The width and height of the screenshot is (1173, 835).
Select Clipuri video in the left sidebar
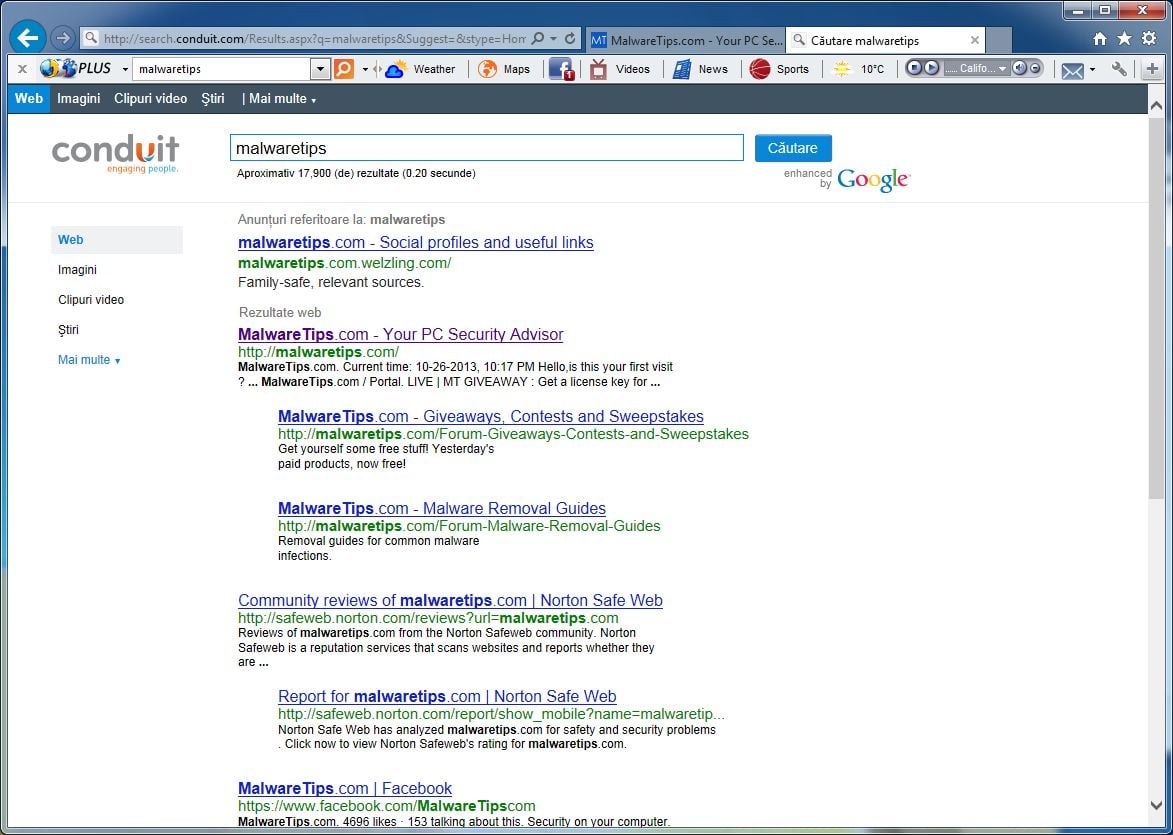(x=91, y=300)
